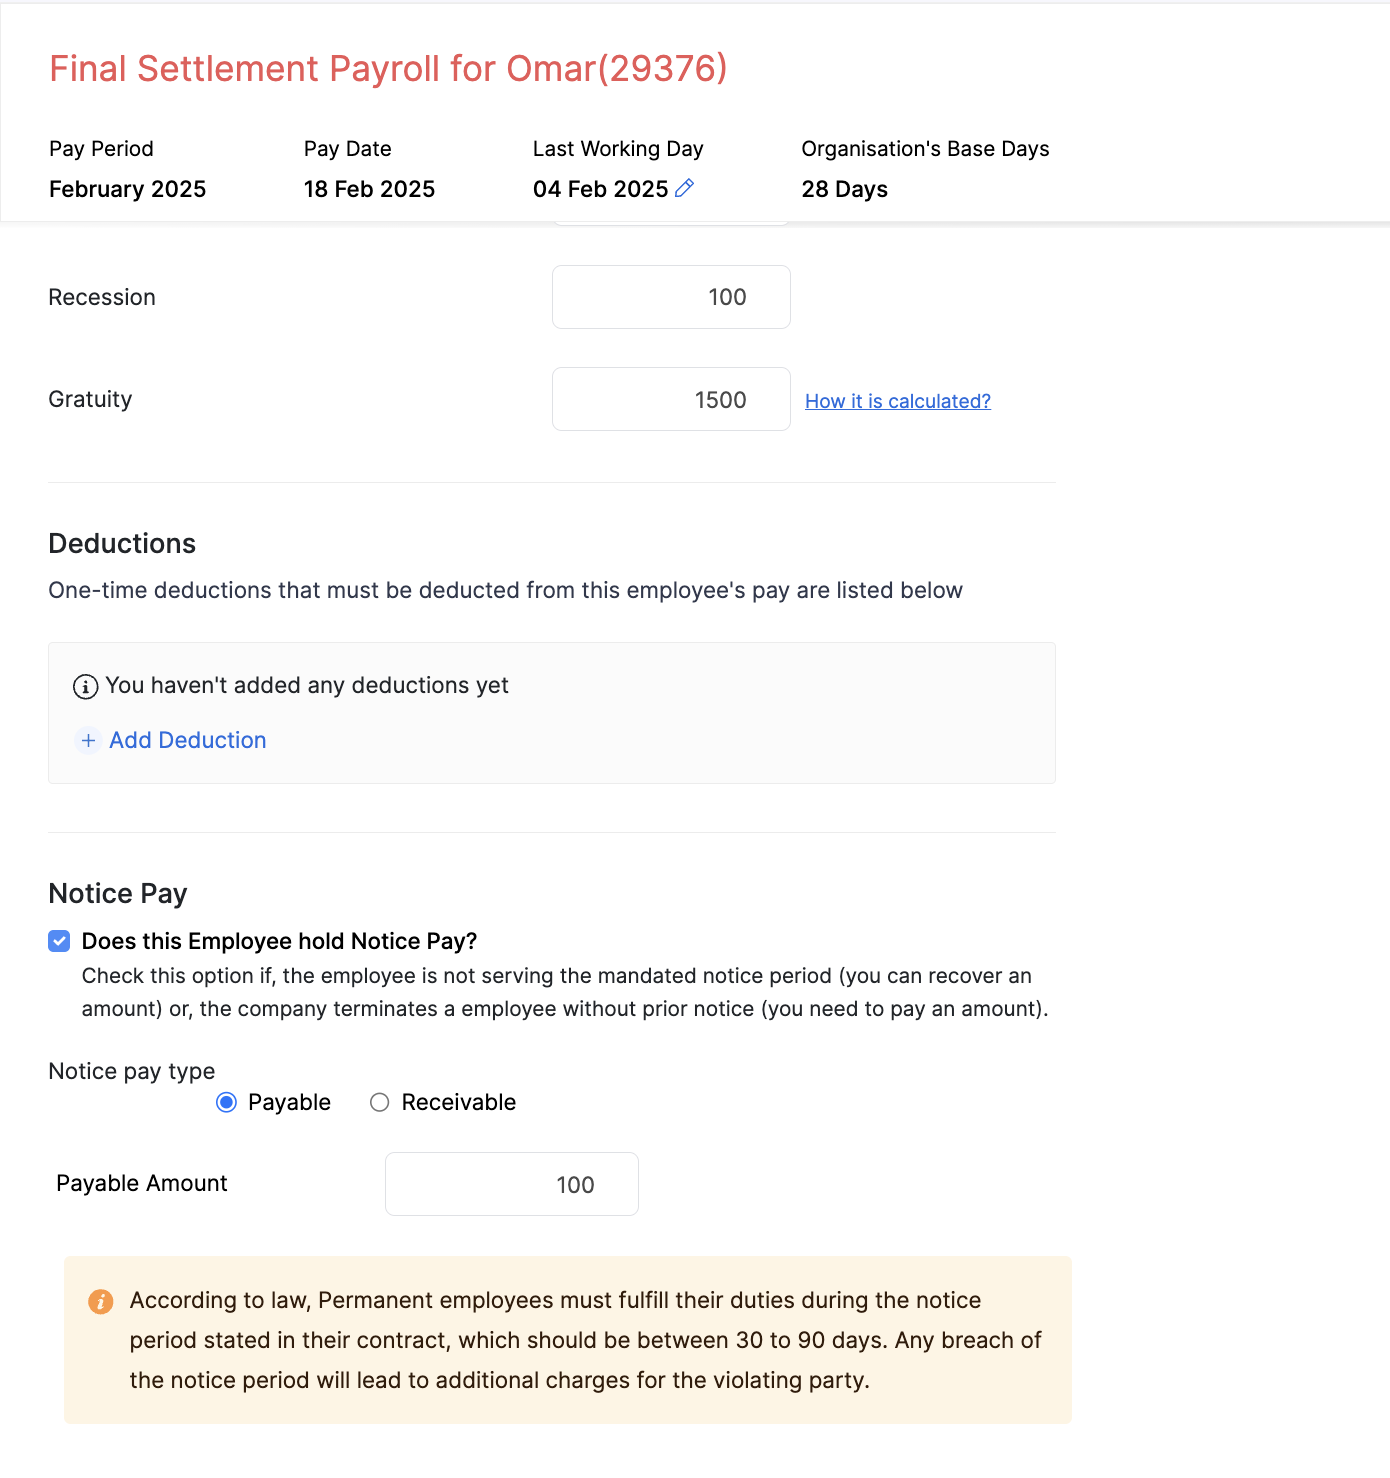Click the 04 Feb 2025 last working date

coord(600,189)
